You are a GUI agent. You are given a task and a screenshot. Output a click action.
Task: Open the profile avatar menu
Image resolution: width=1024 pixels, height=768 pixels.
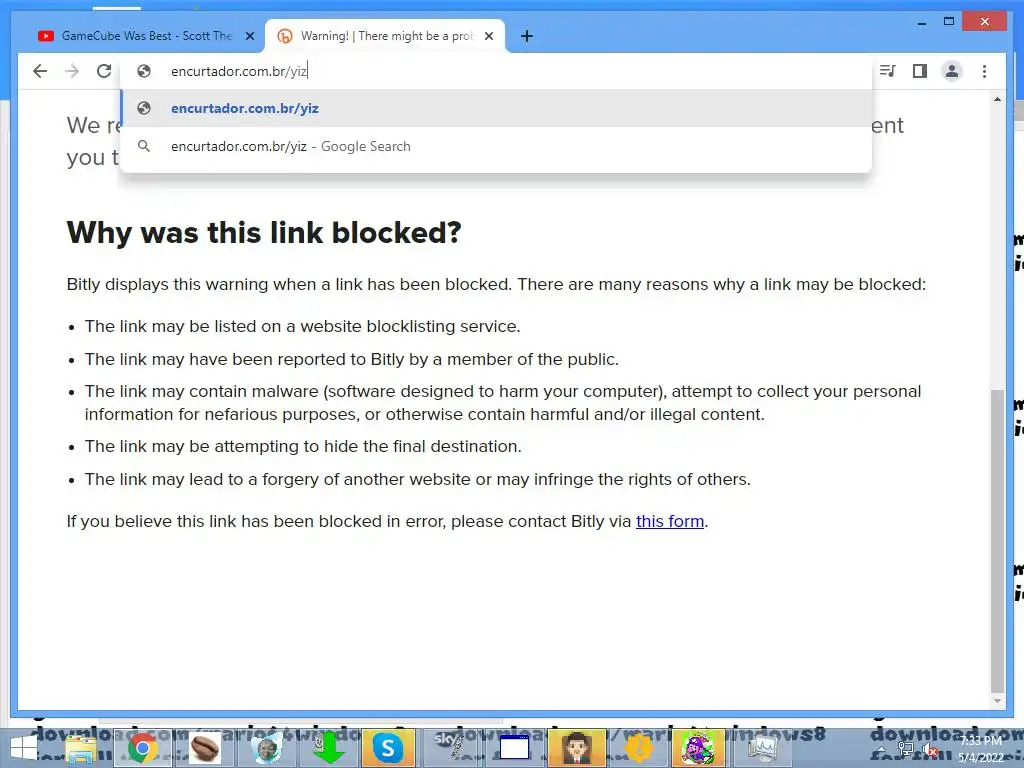click(x=952, y=71)
